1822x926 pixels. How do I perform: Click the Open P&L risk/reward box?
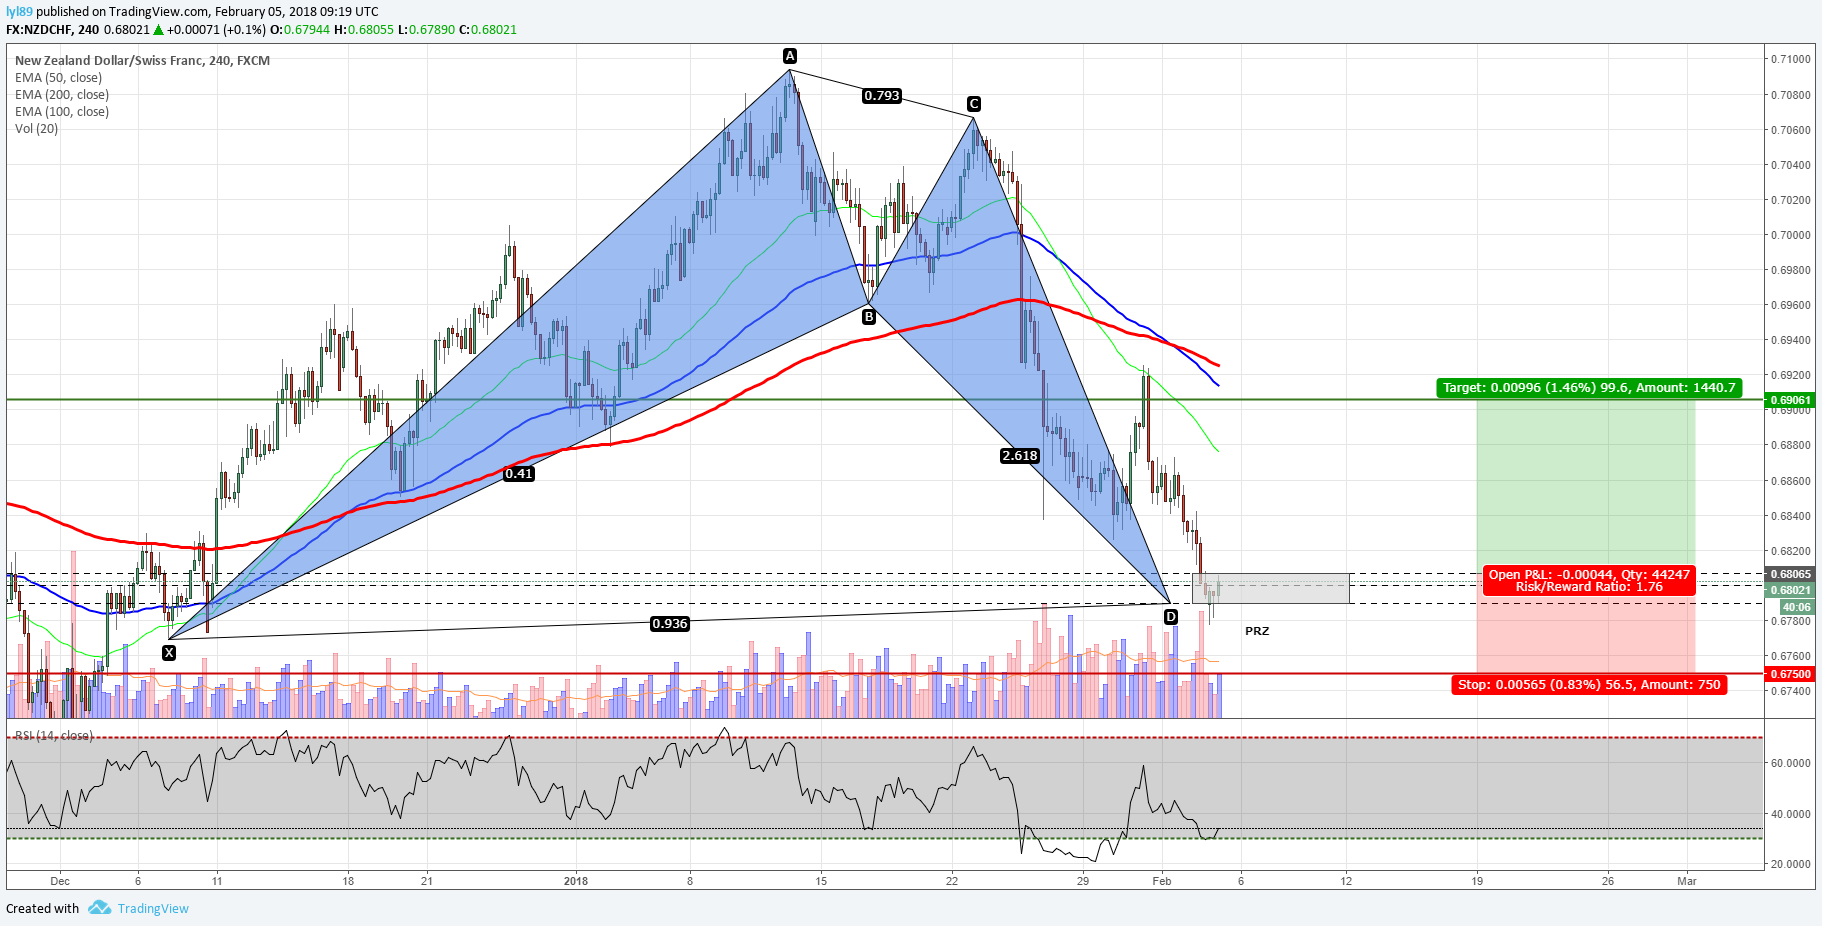pyautogui.click(x=1589, y=581)
